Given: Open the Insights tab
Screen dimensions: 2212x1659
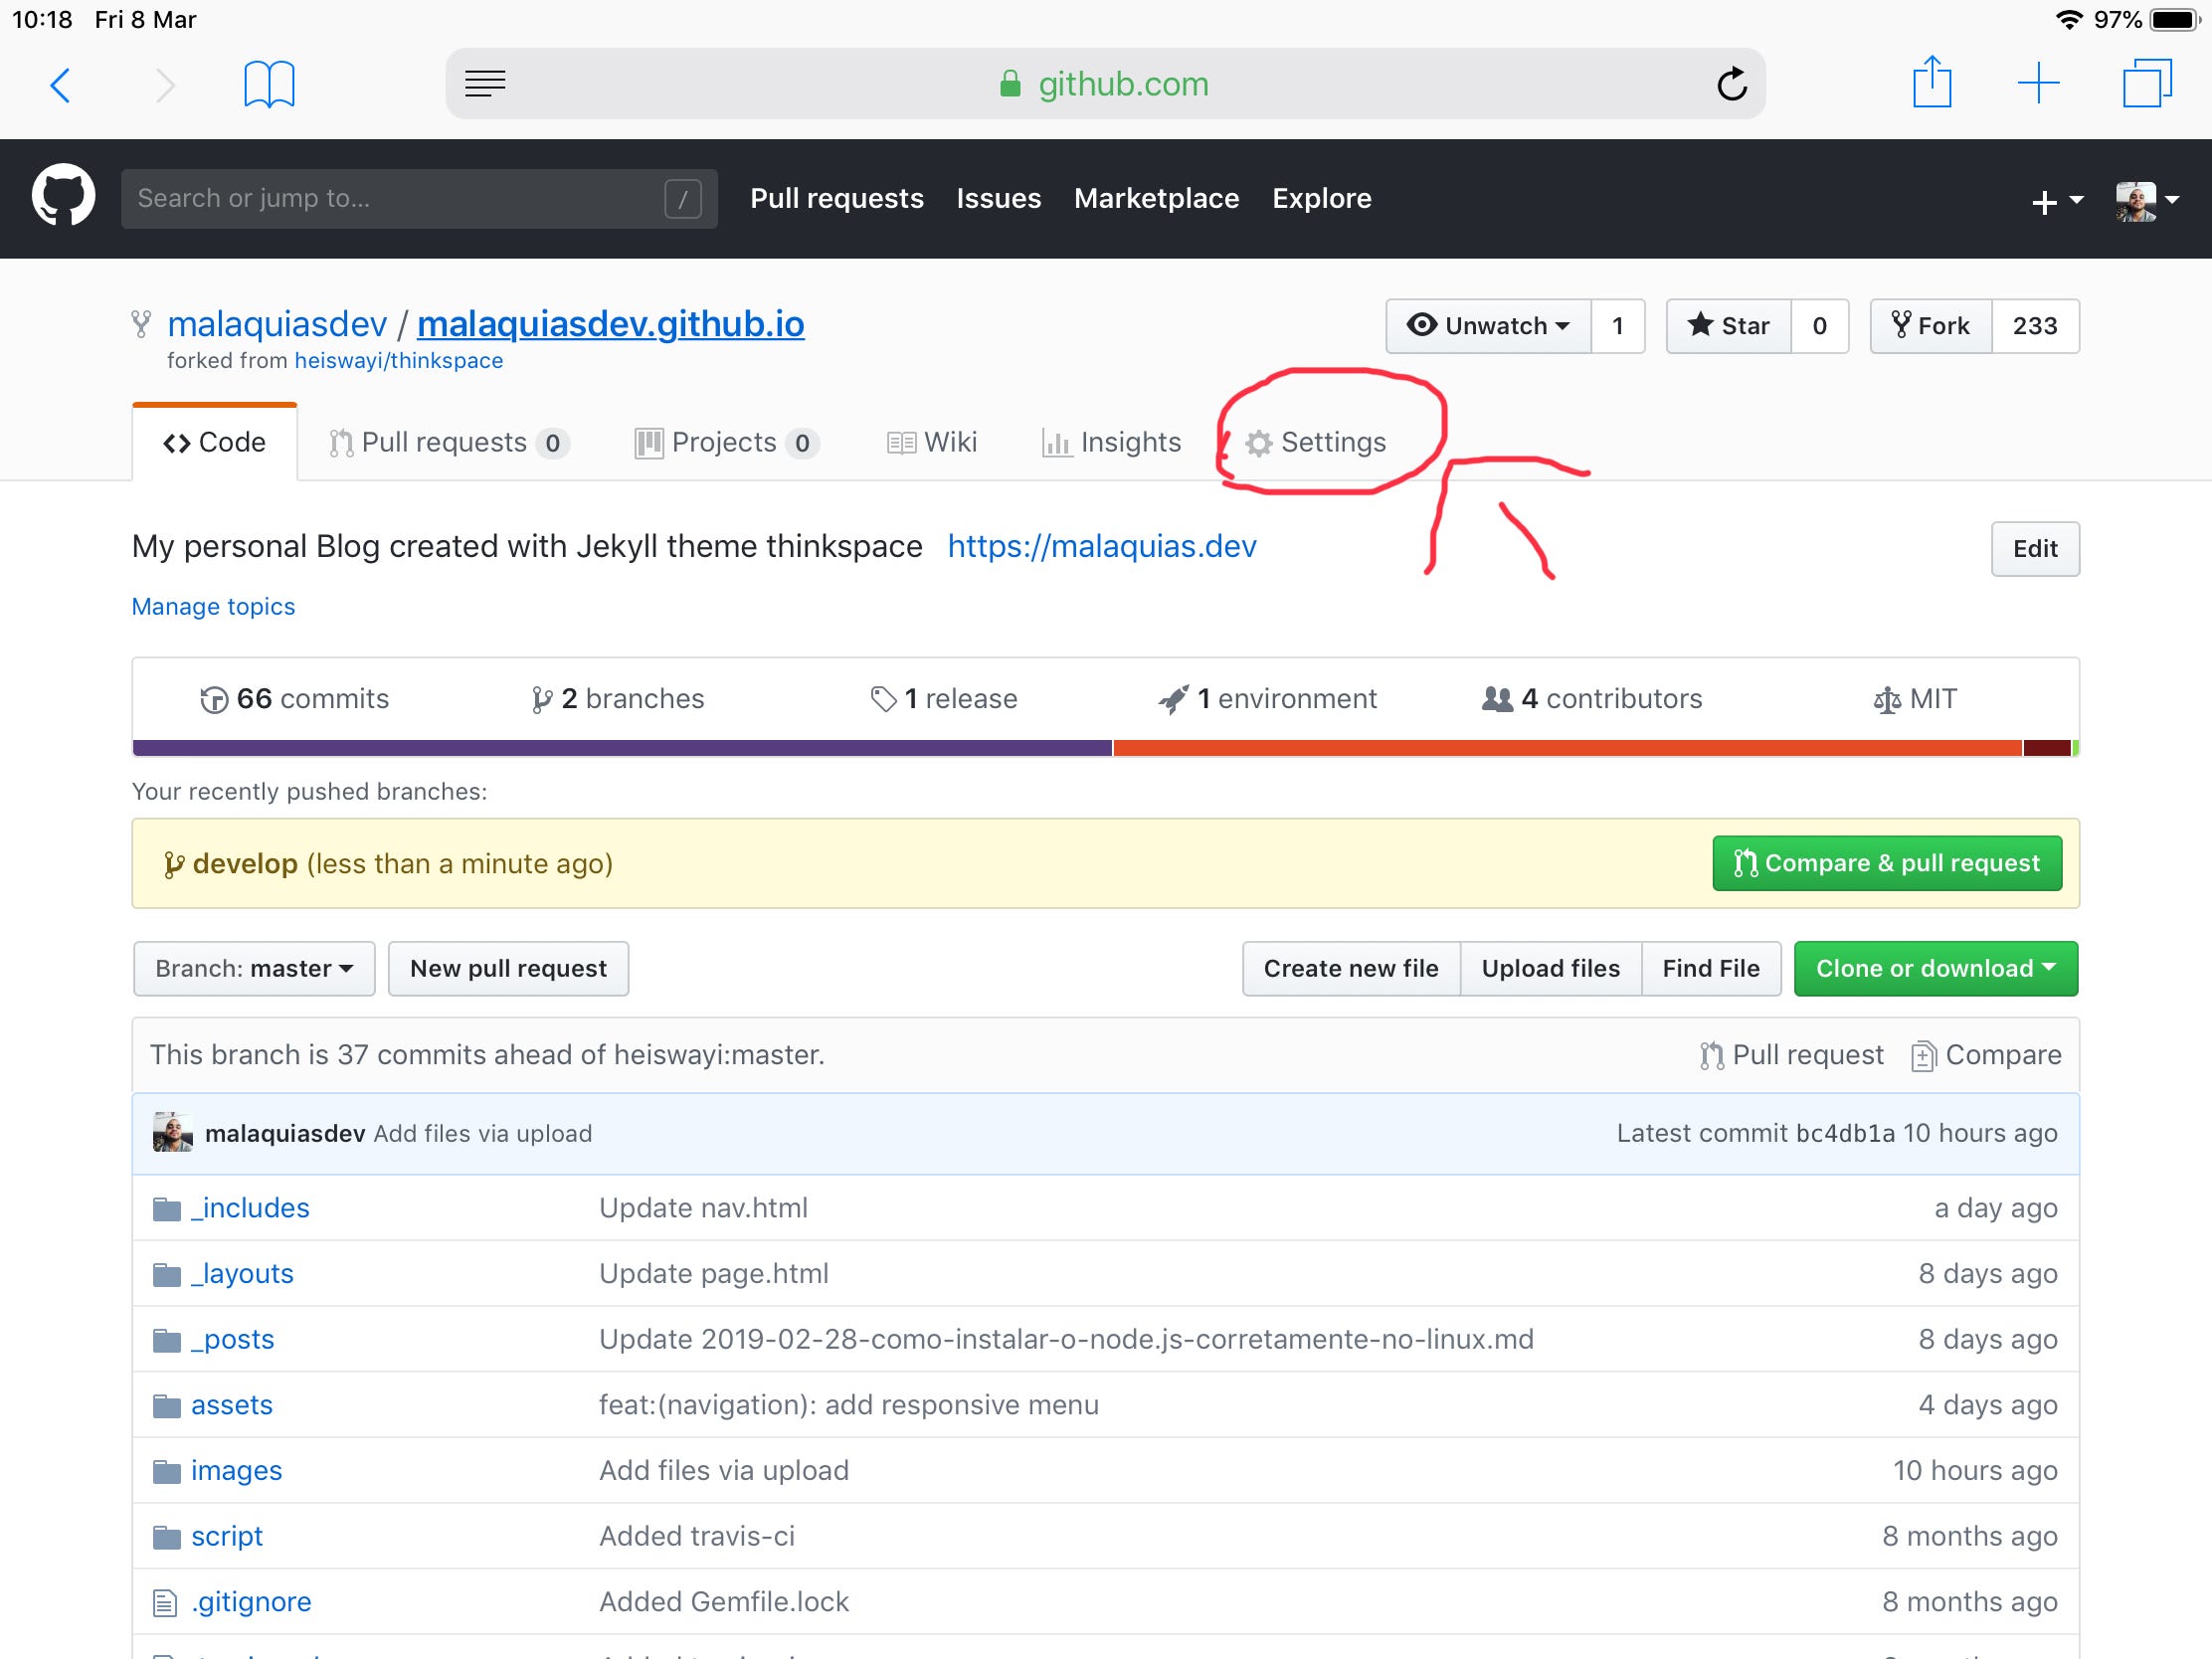Looking at the screenshot, I should click(x=1112, y=442).
